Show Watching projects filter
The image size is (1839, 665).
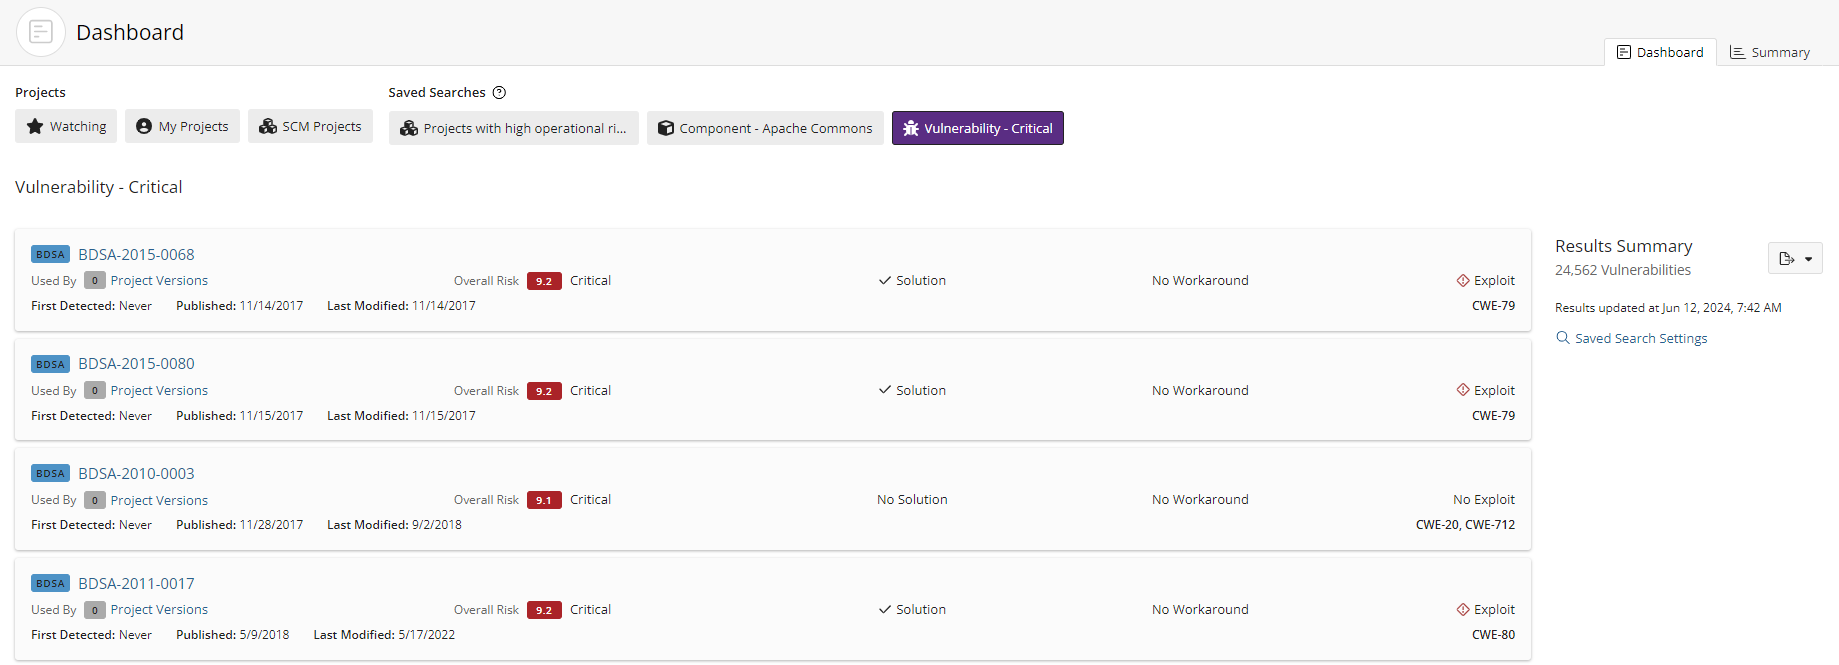pyautogui.click(x=66, y=127)
